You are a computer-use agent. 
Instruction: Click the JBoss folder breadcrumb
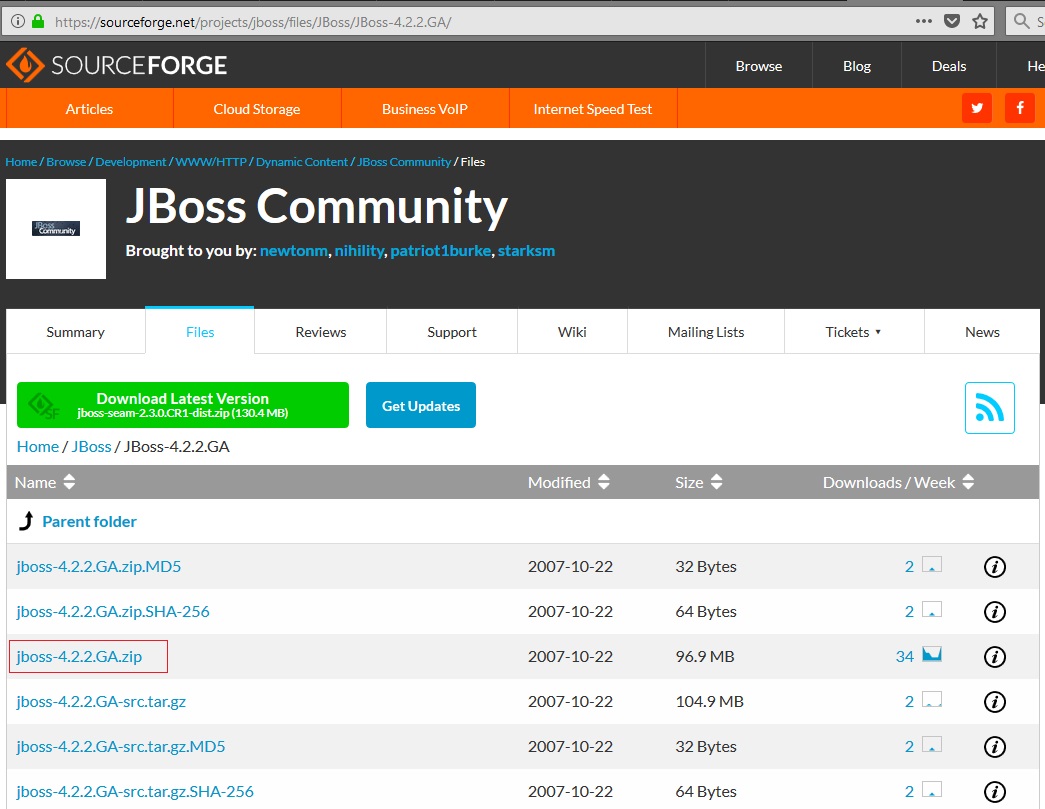[x=91, y=446]
